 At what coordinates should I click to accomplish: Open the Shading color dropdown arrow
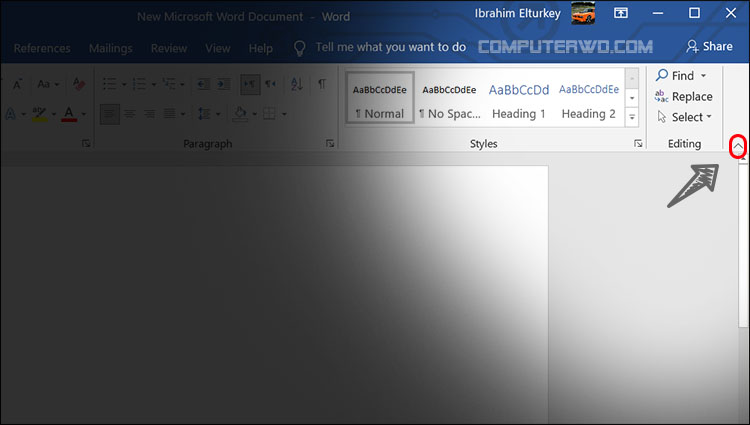point(254,114)
